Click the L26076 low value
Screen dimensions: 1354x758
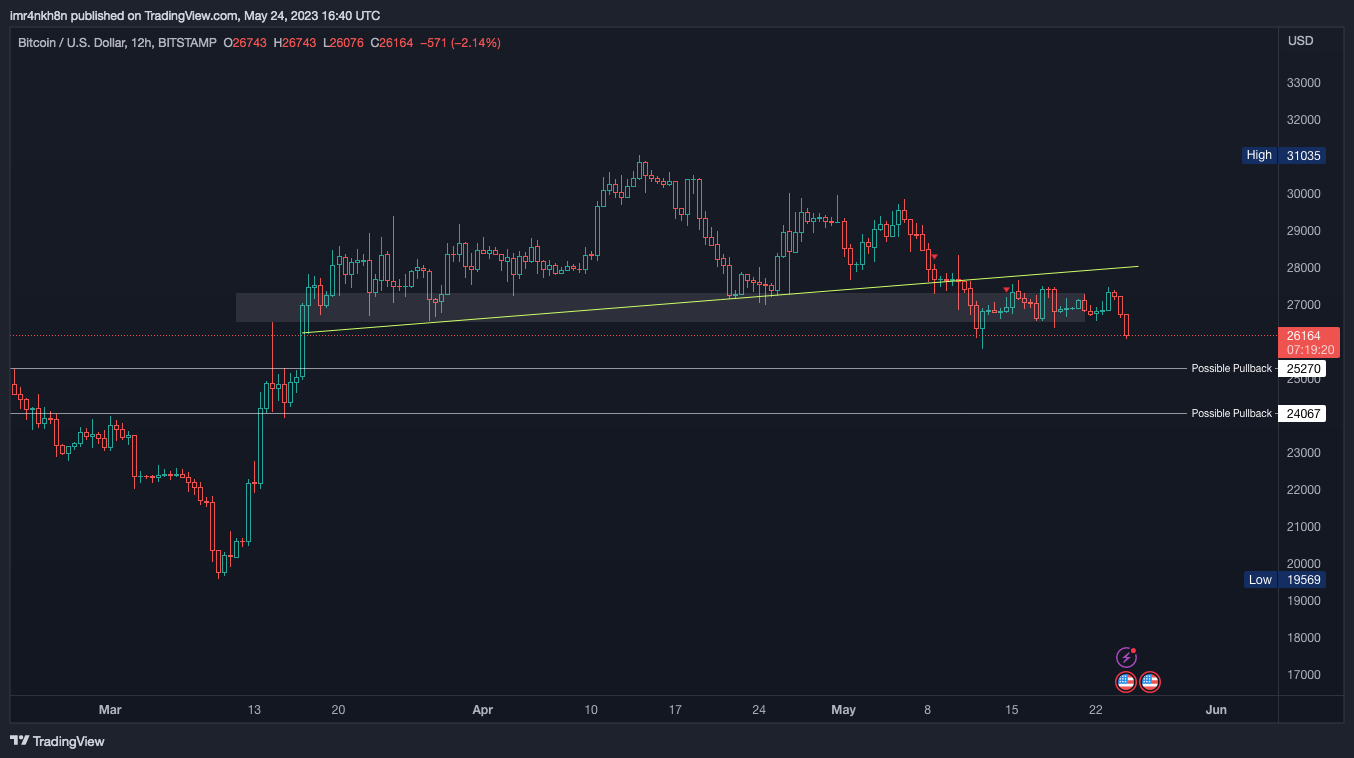point(343,43)
